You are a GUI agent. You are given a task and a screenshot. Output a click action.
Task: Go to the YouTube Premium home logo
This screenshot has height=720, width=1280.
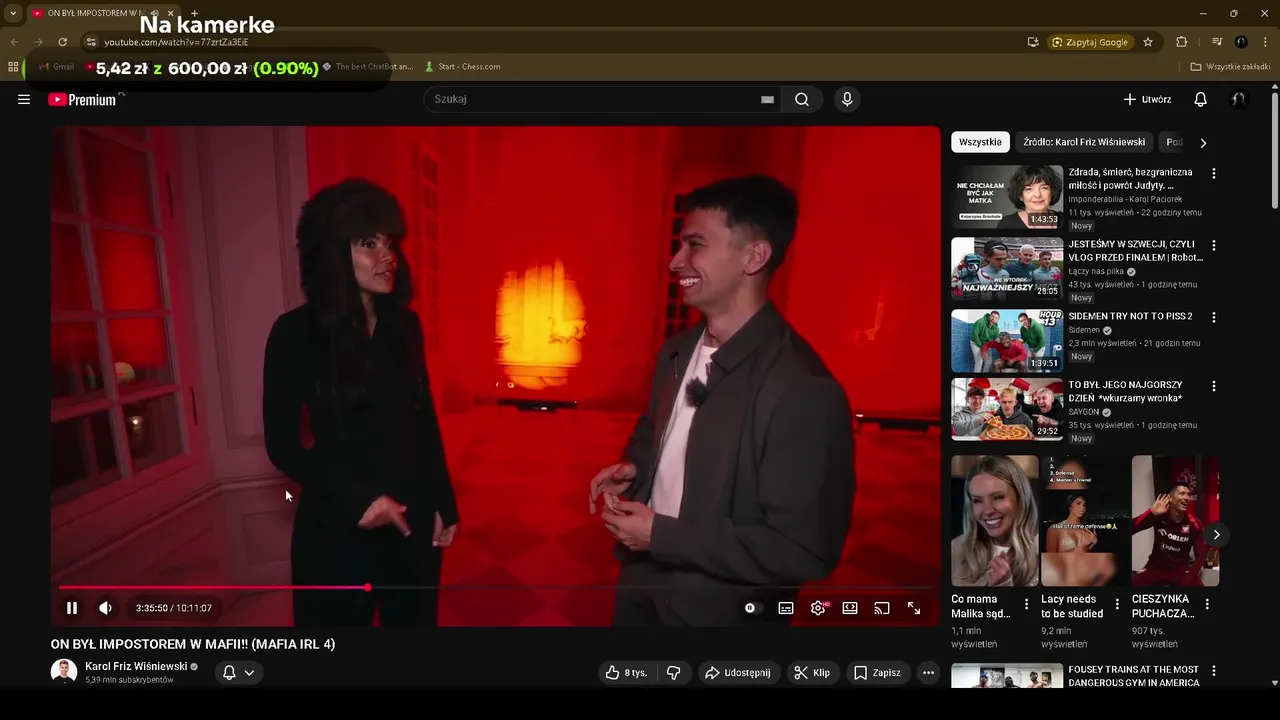(x=82, y=99)
